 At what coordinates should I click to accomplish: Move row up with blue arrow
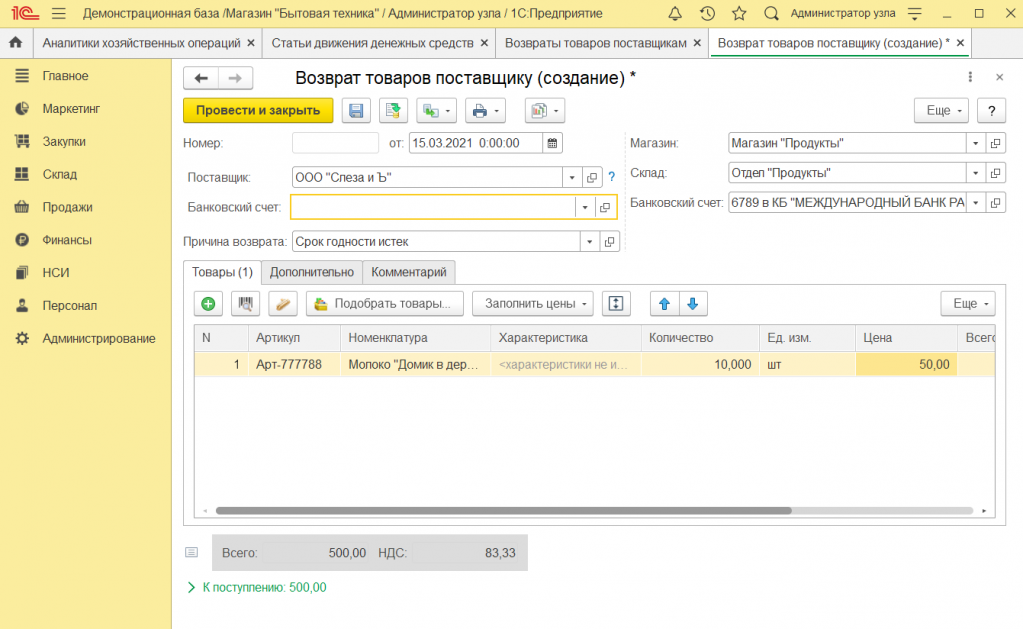(x=662, y=303)
